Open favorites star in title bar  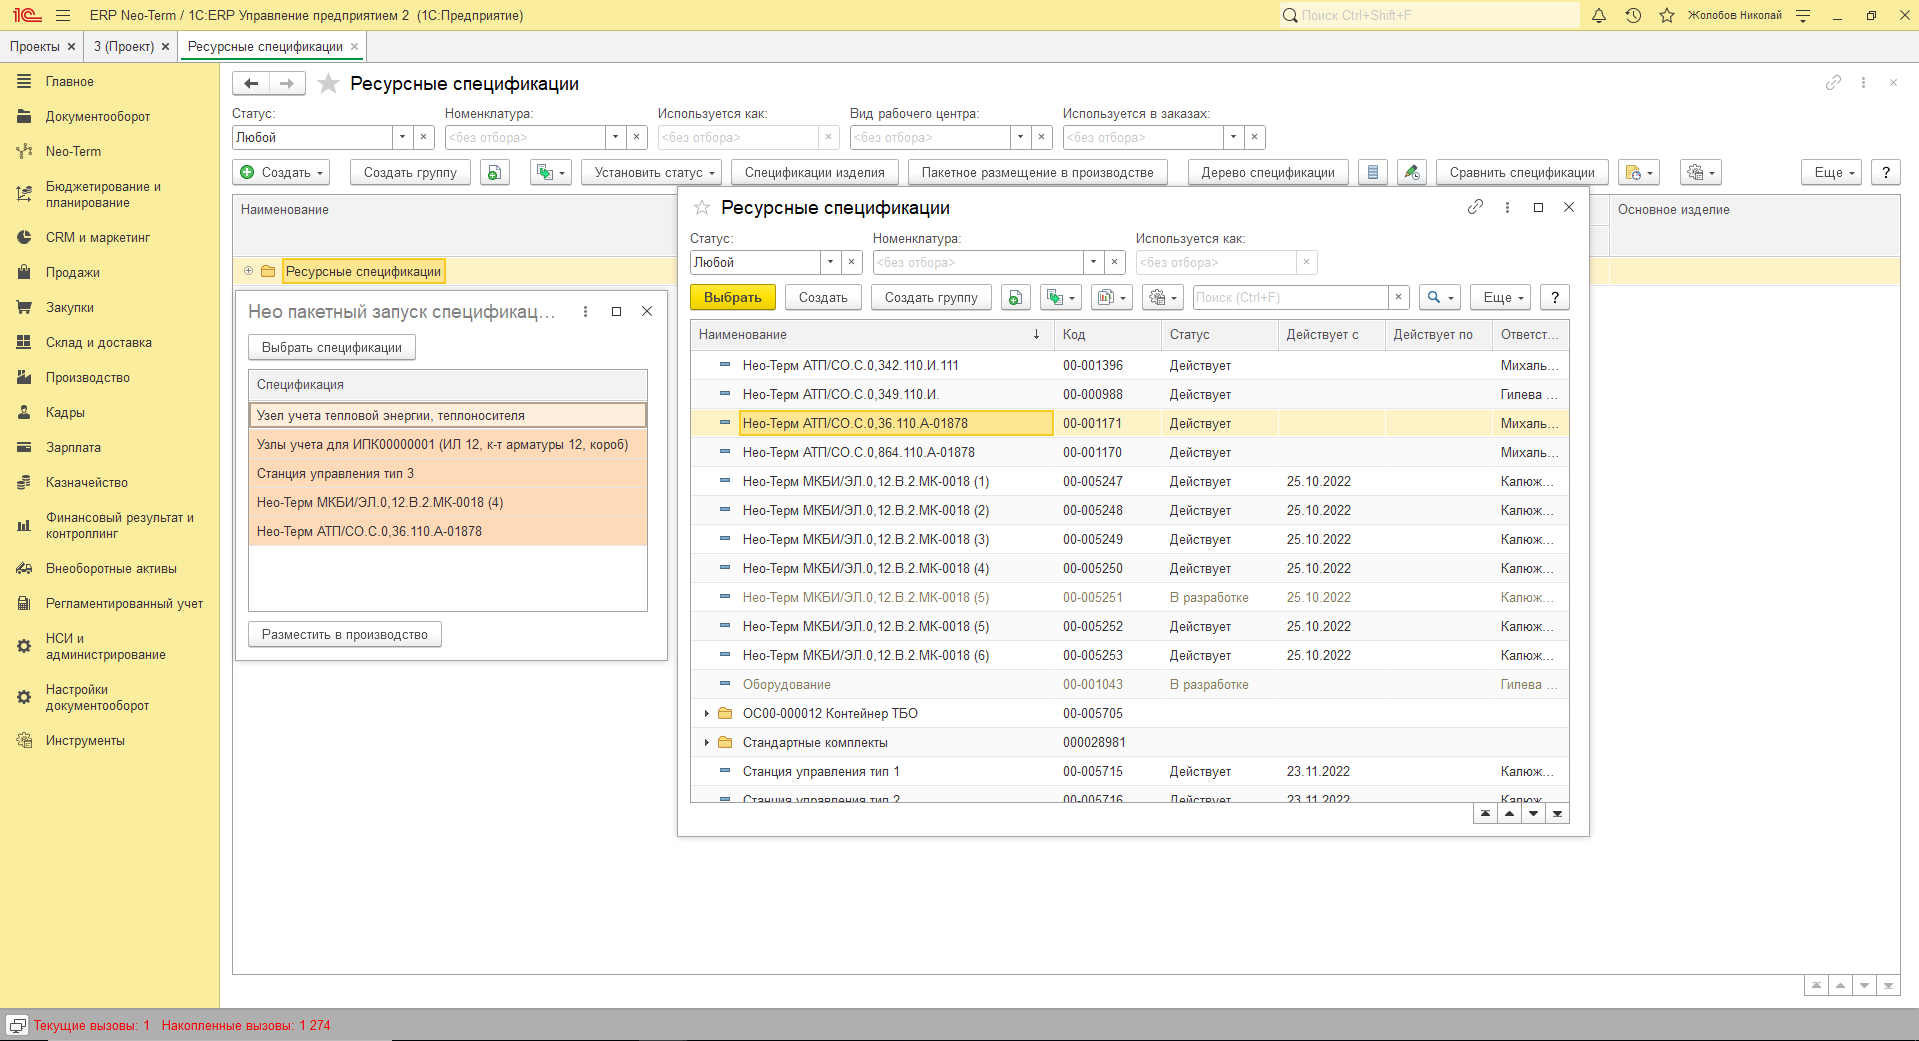1667,15
